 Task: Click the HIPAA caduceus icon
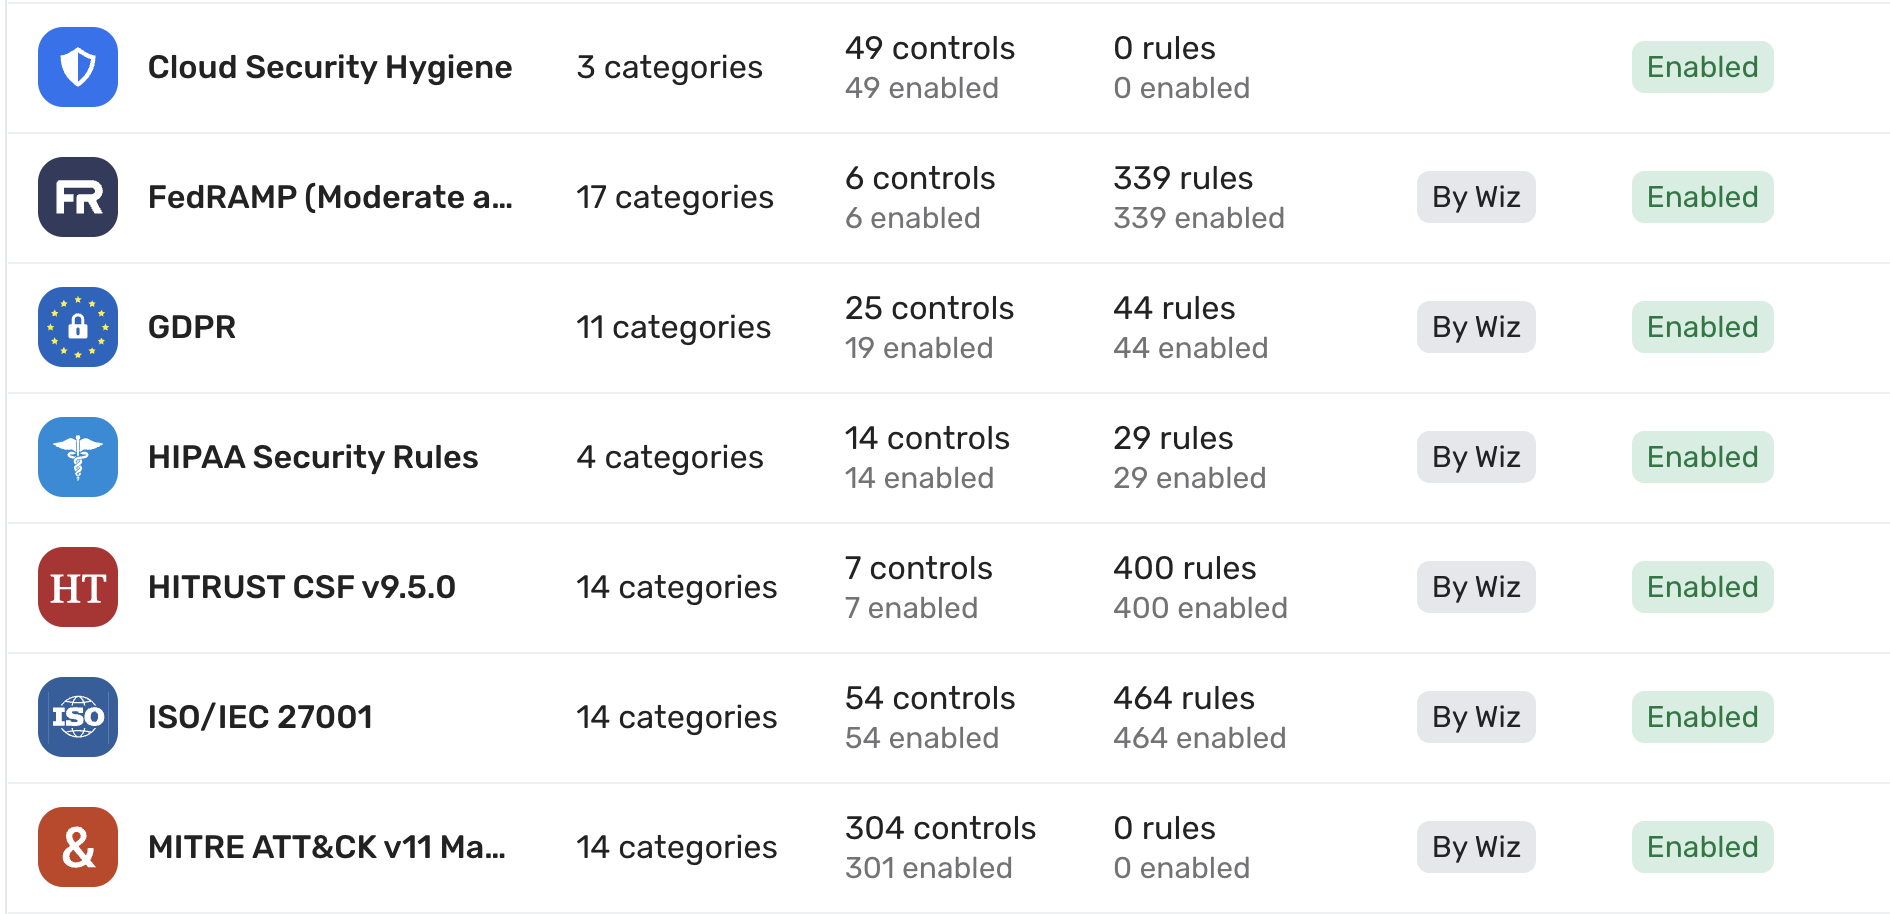click(78, 457)
